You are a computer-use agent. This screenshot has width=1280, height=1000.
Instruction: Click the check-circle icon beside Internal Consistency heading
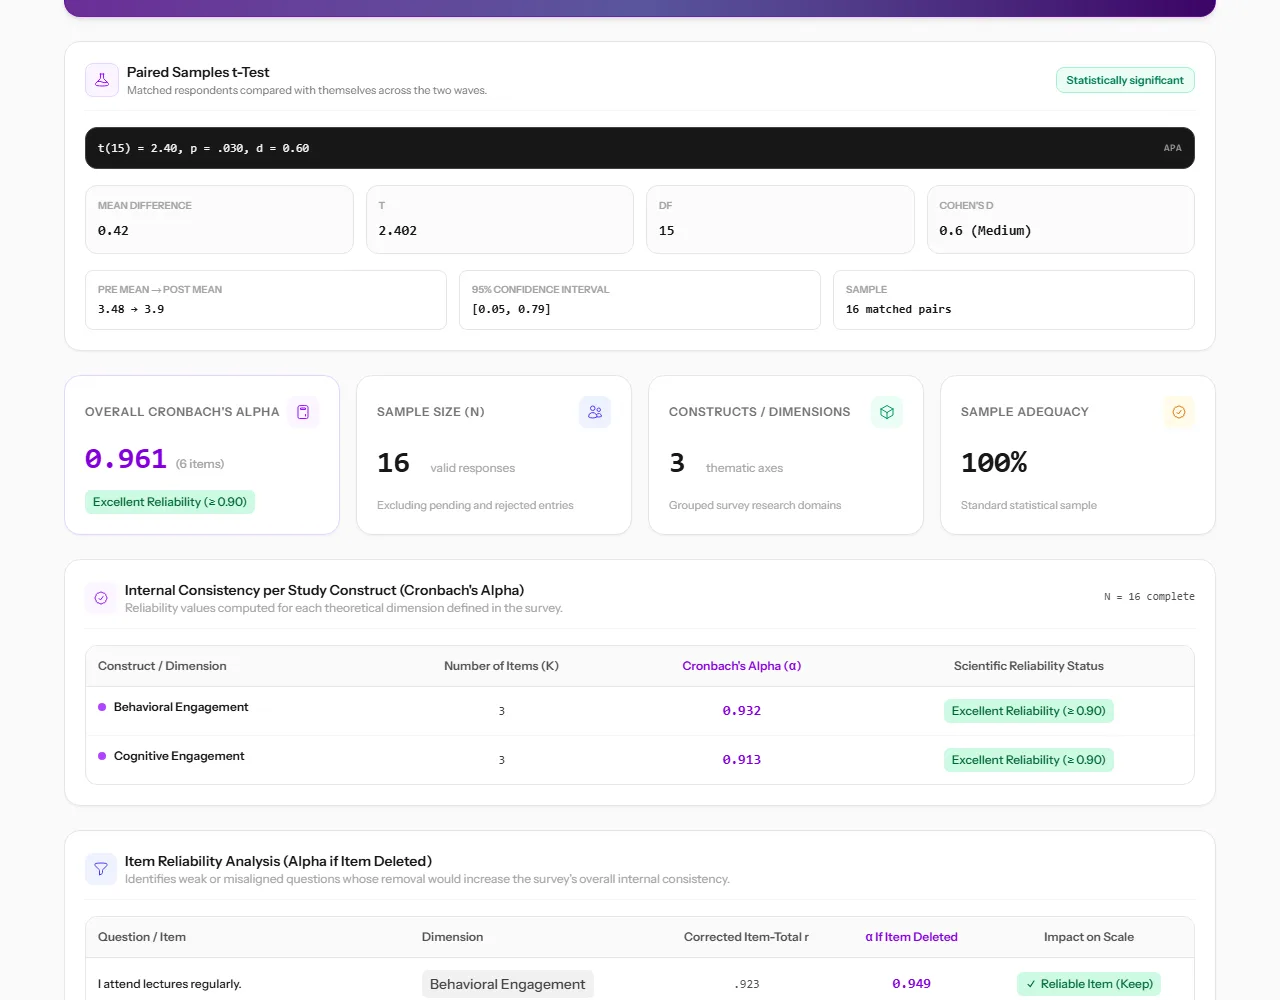tap(101, 598)
